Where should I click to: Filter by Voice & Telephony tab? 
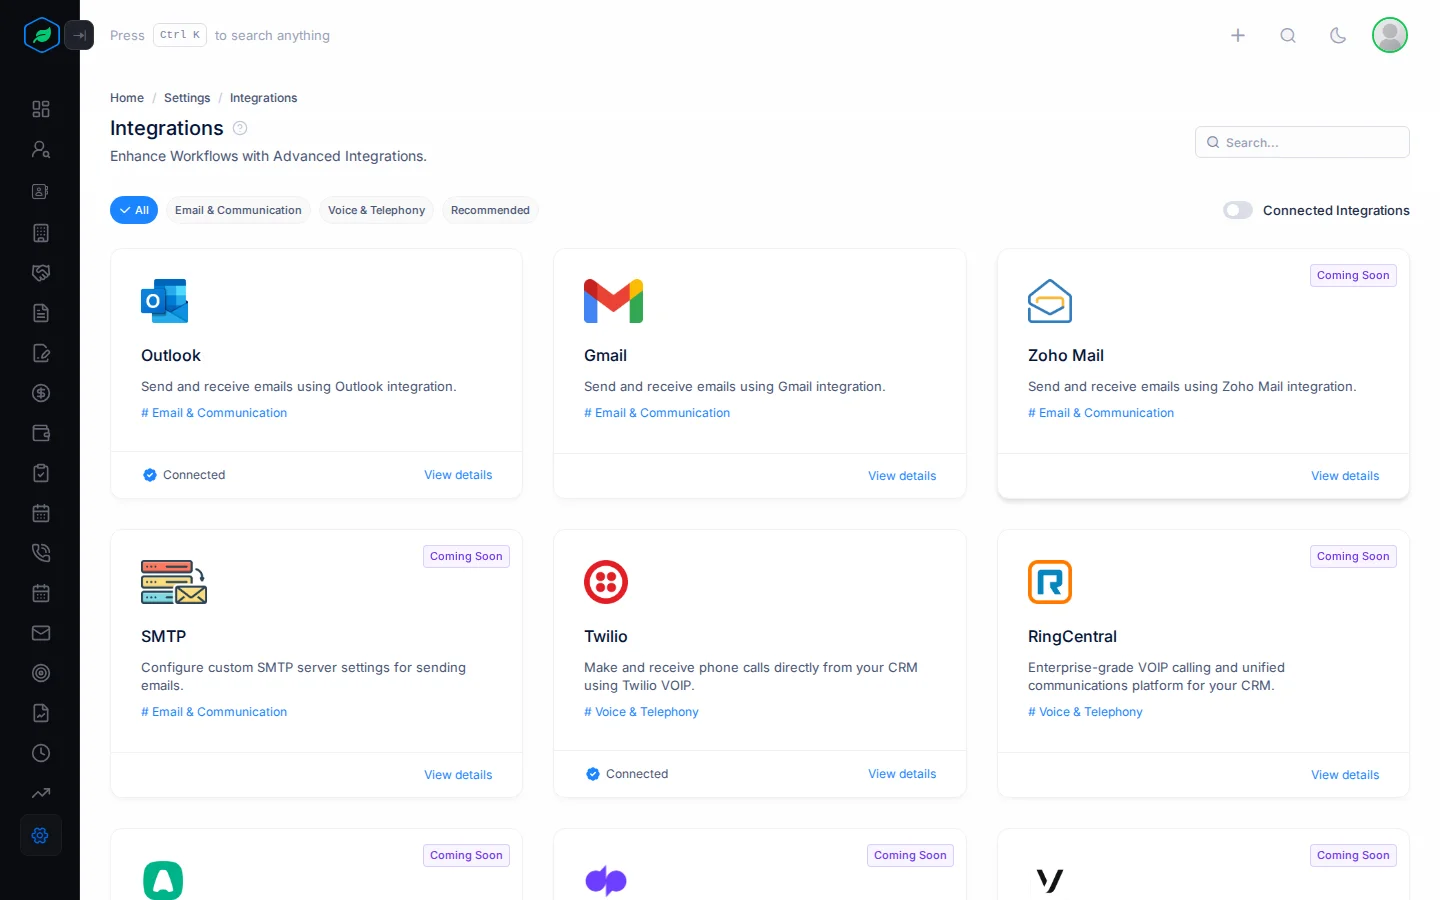point(376,210)
